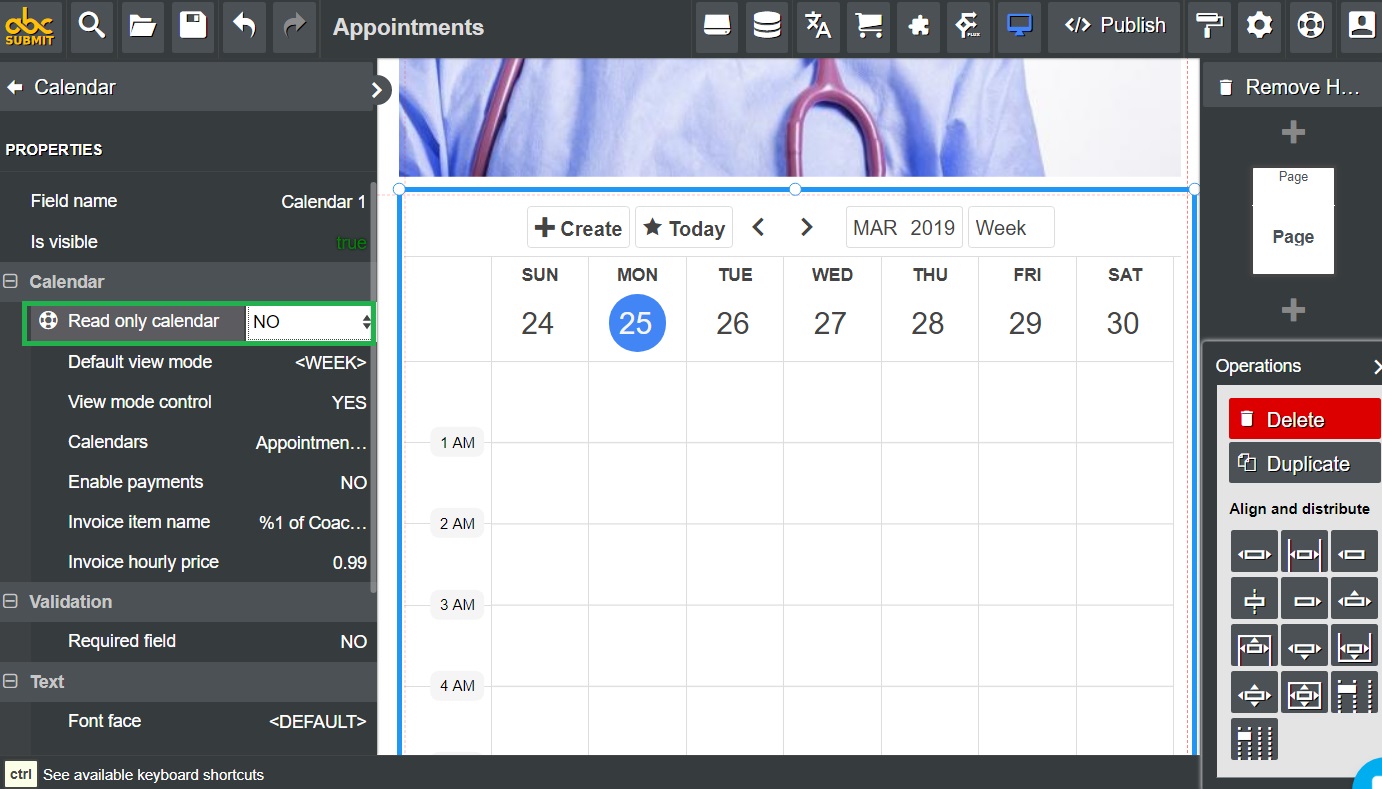Select the Page thumbnail in the right panel
Viewport: 1382px width, 789px height.
click(1293, 222)
